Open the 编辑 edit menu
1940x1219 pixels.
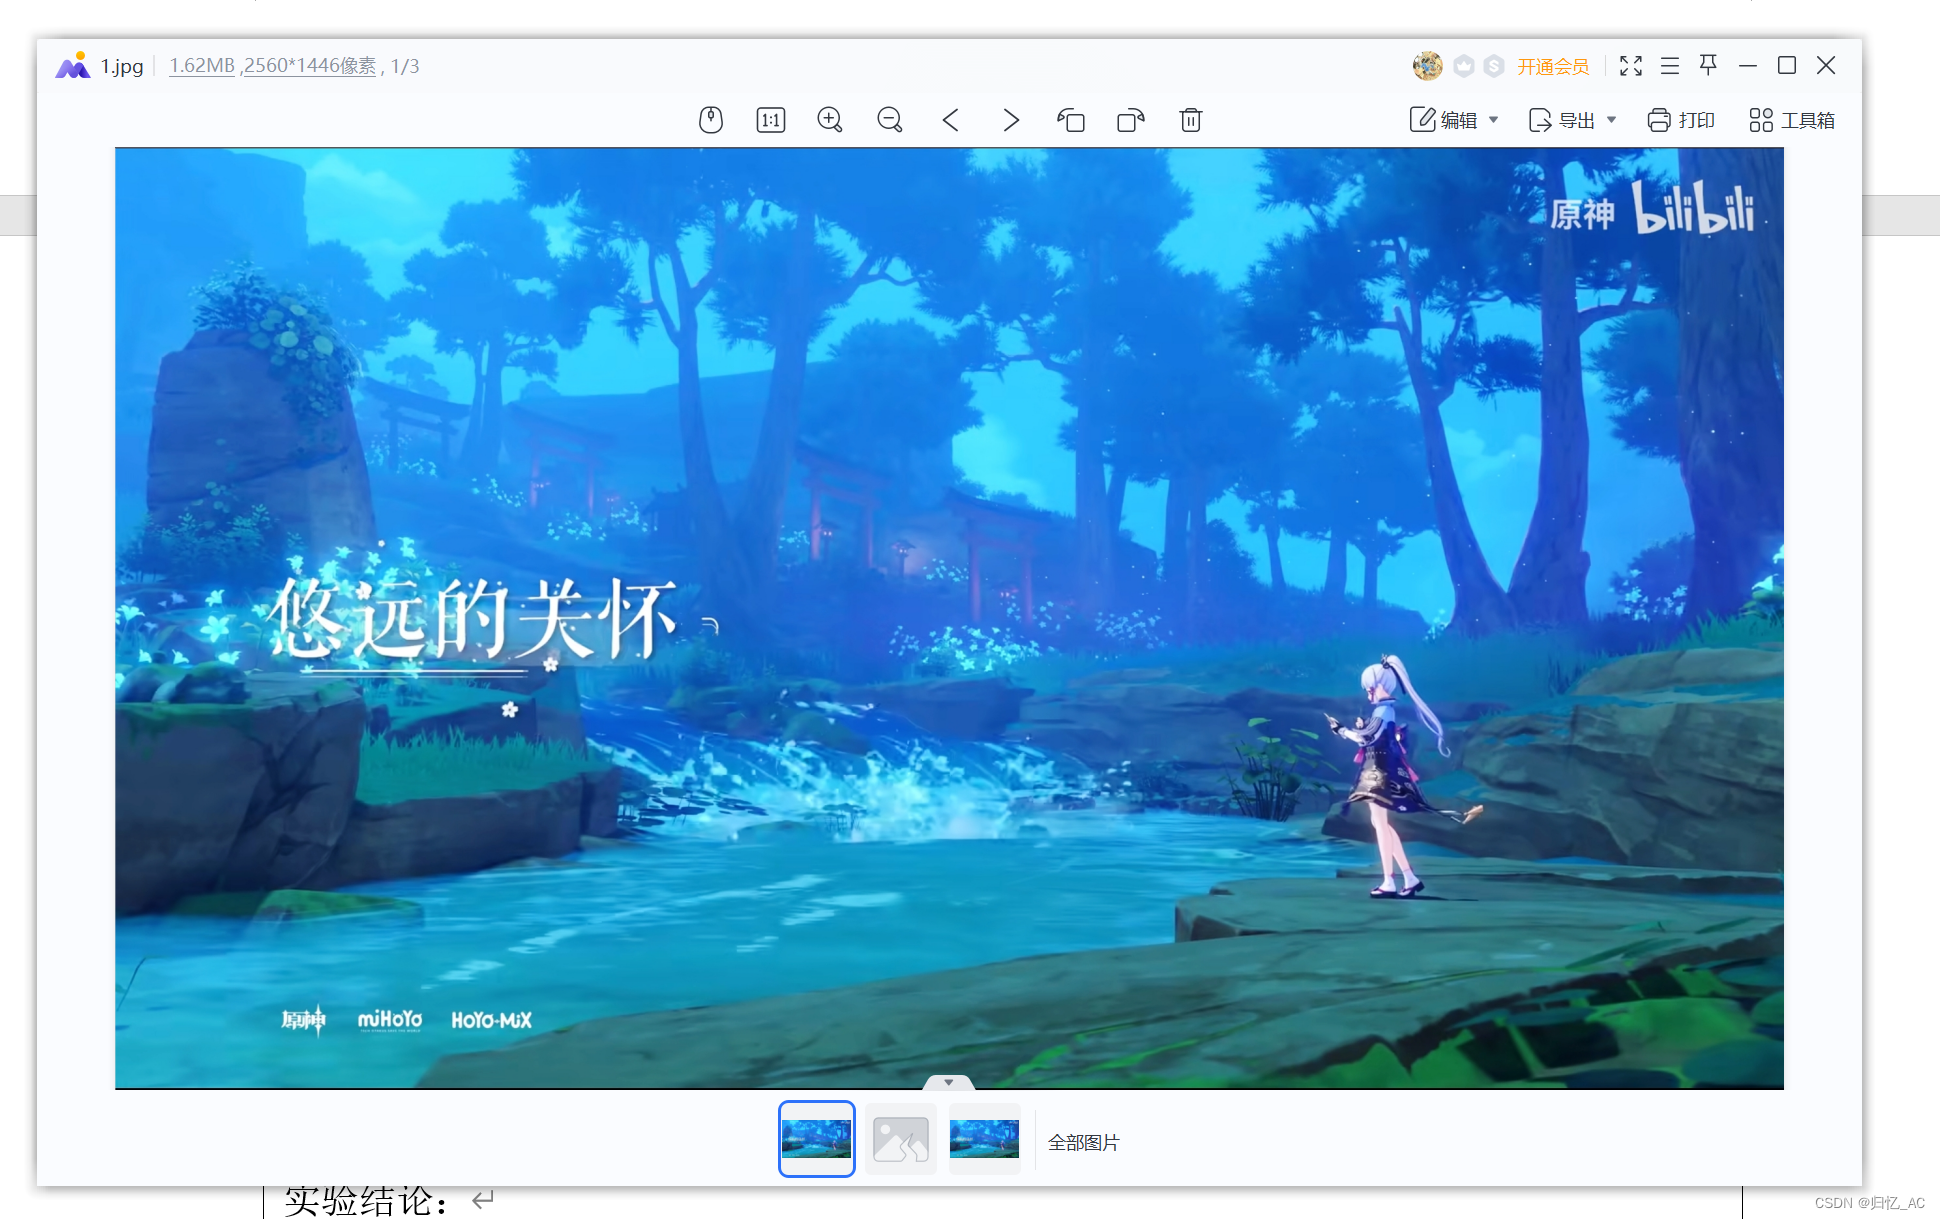[x=1444, y=120]
